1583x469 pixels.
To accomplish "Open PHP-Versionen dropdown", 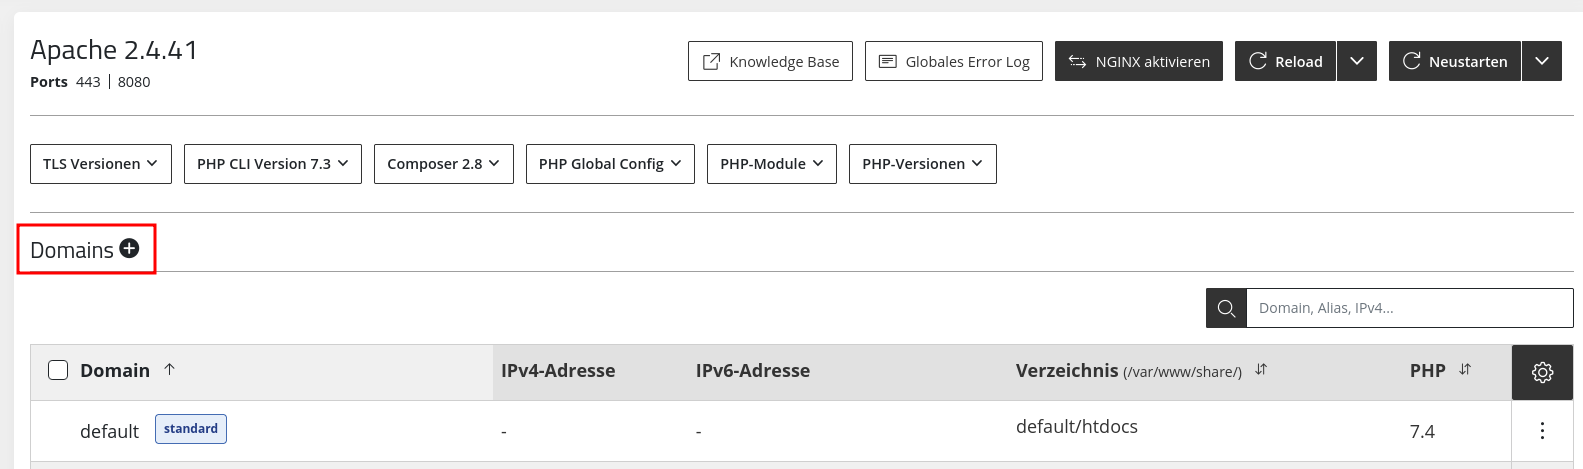I will coord(923,164).
